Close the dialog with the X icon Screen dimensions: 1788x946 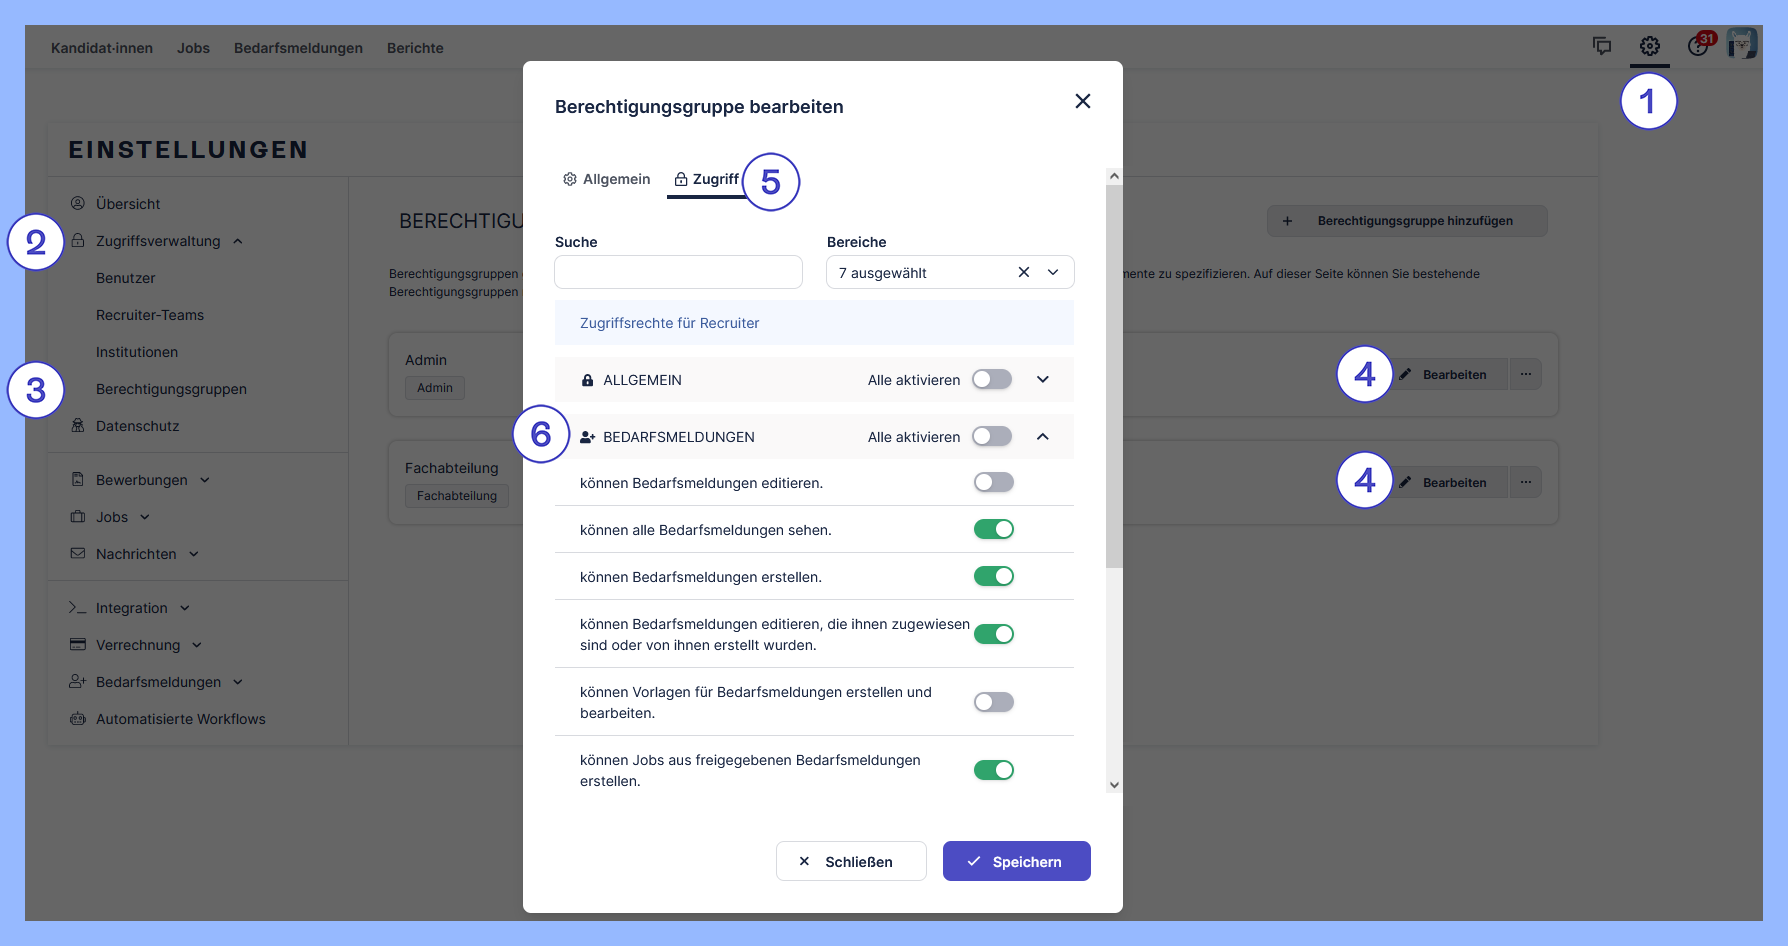(1082, 101)
